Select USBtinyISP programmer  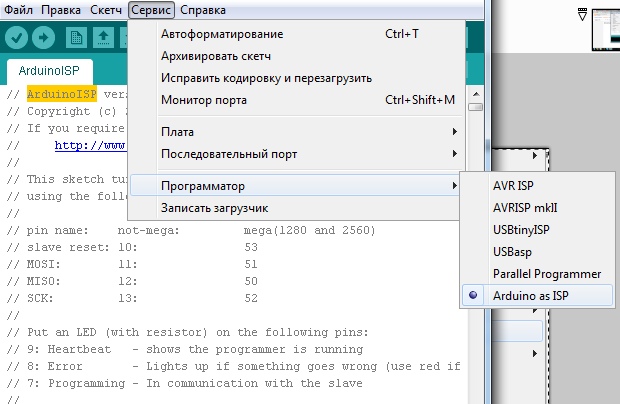537,230
